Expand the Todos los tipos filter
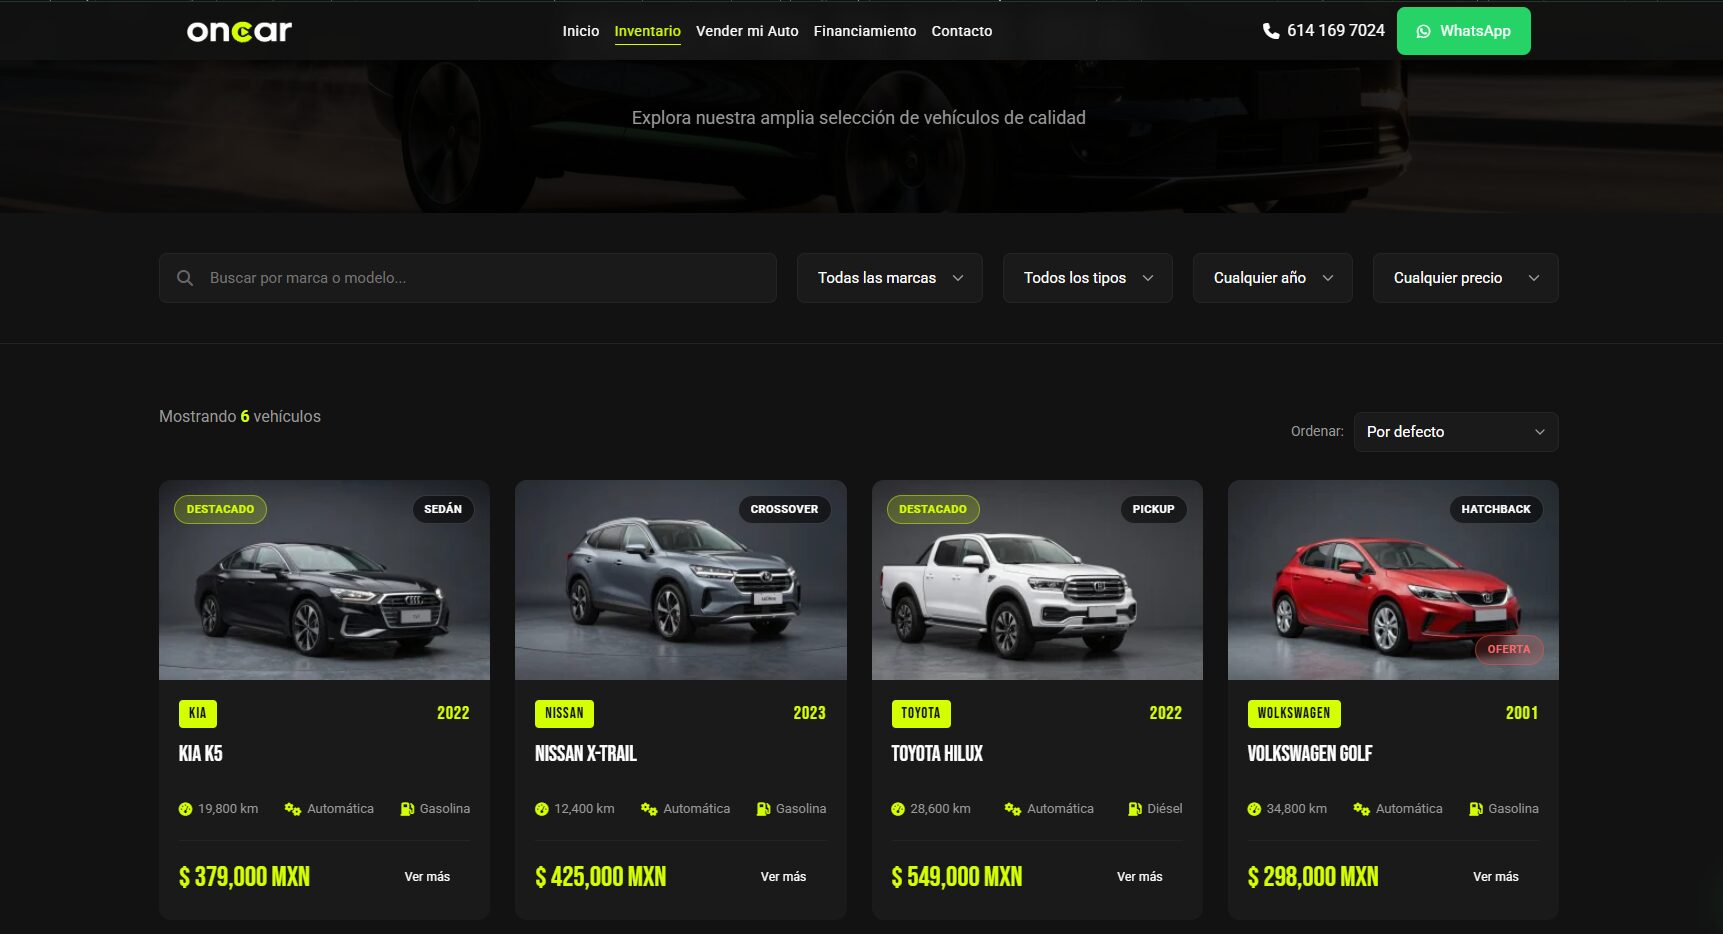 [1088, 278]
